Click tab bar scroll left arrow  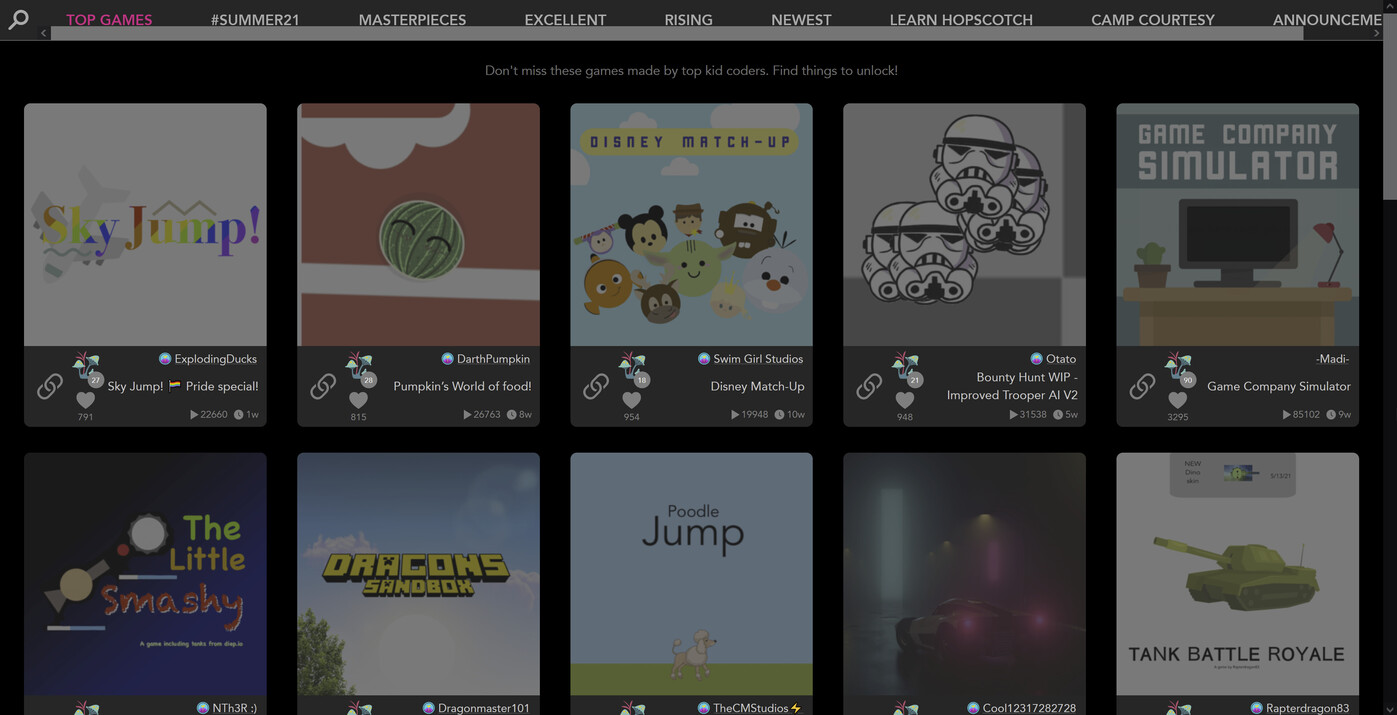[x=43, y=33]
